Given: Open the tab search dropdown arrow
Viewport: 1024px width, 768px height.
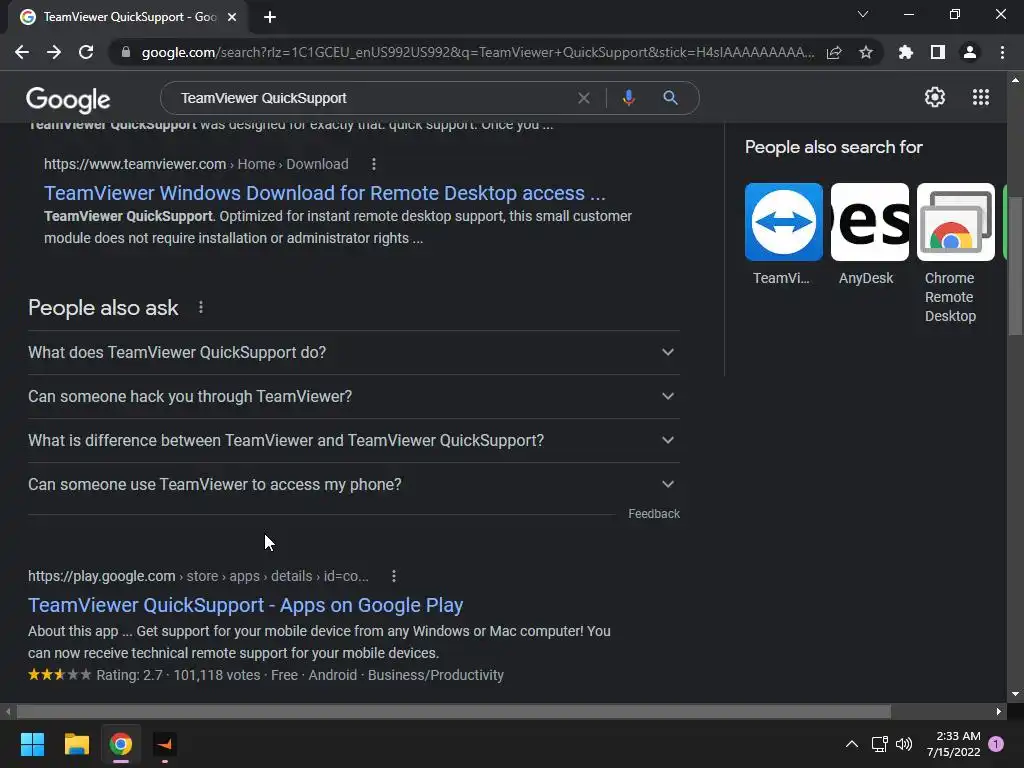Looking at the screenshot, I should pos(863,14).
